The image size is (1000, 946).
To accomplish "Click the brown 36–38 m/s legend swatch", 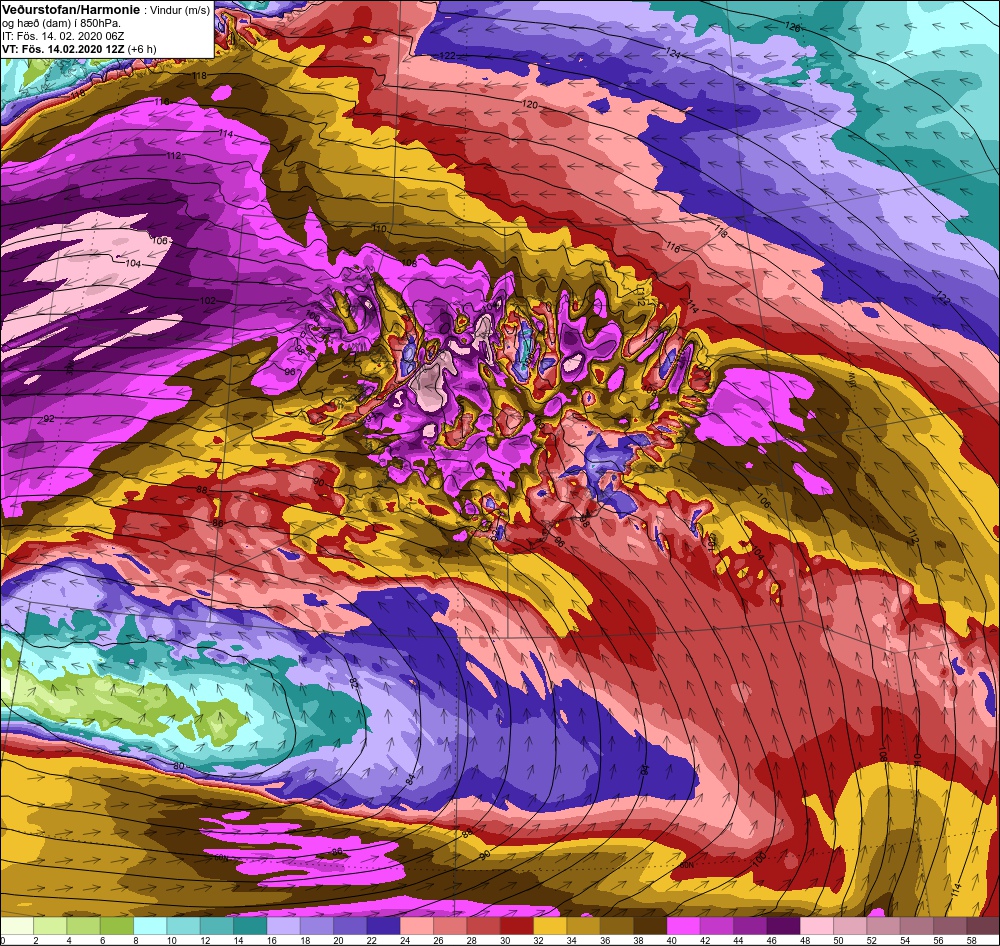I will [617, 925].
